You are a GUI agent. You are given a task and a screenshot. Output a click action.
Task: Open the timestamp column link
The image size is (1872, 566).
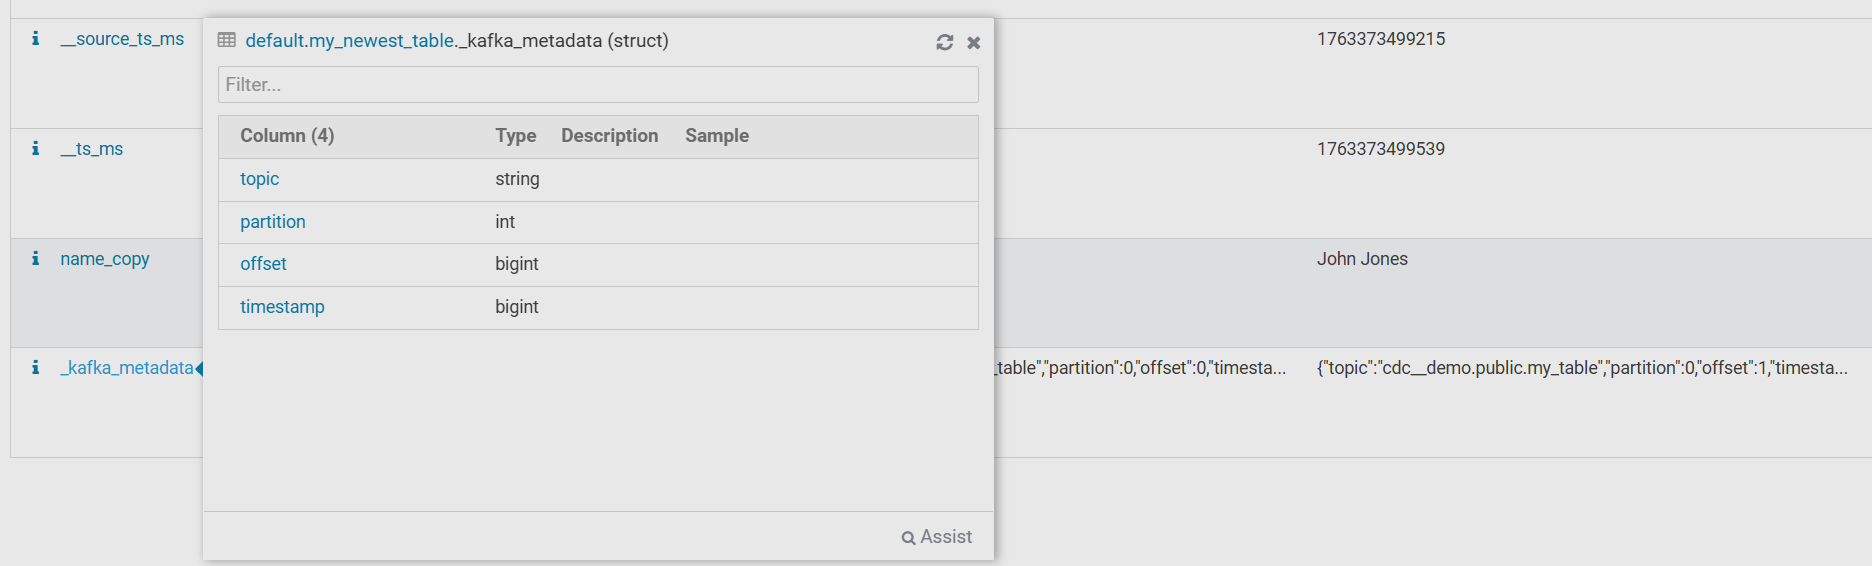pos(282,307)
